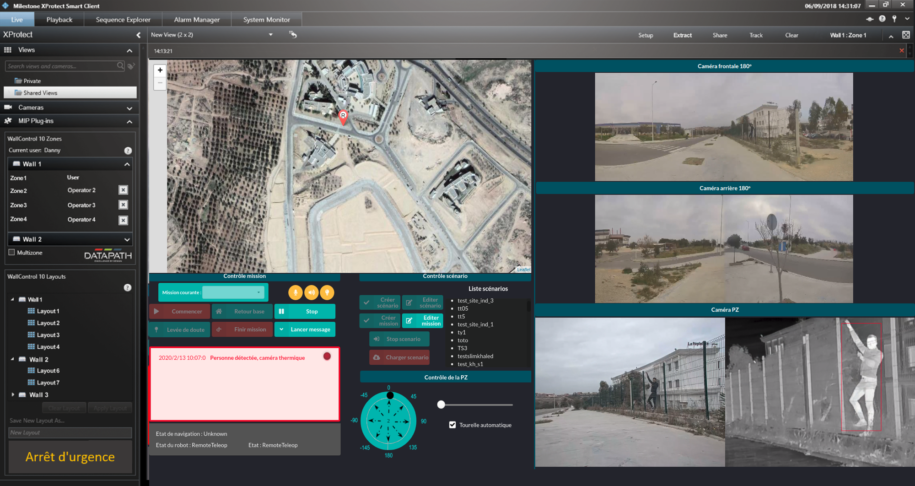Open help for WallControl 10 Zones

127,150
